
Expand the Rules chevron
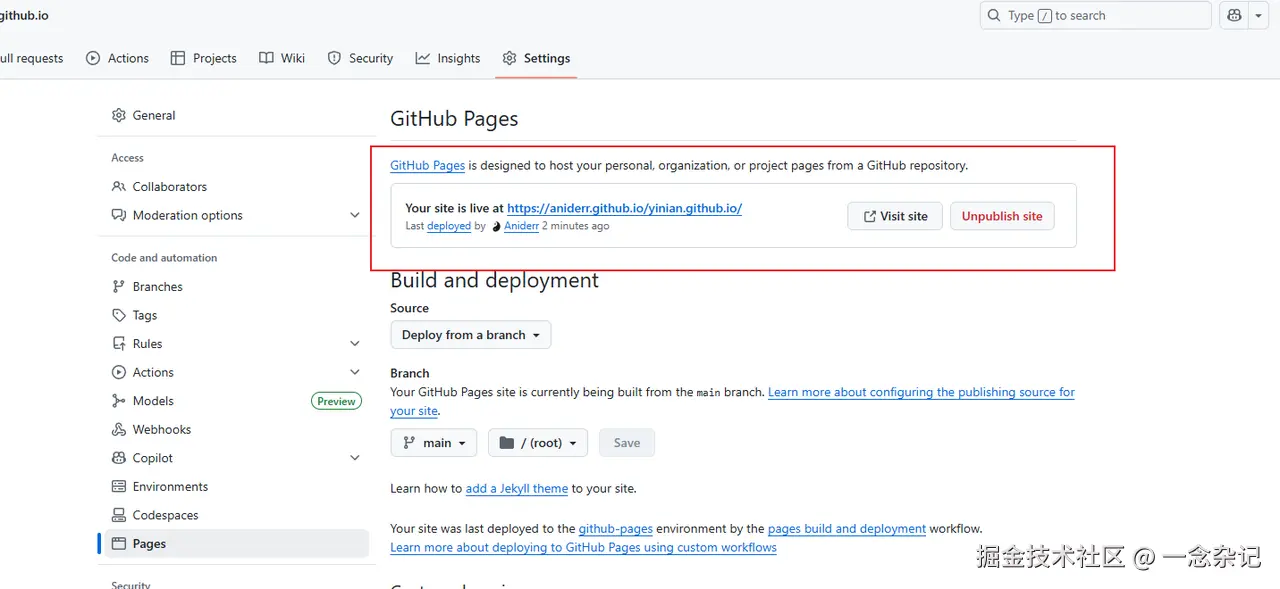tap(355, 343)
